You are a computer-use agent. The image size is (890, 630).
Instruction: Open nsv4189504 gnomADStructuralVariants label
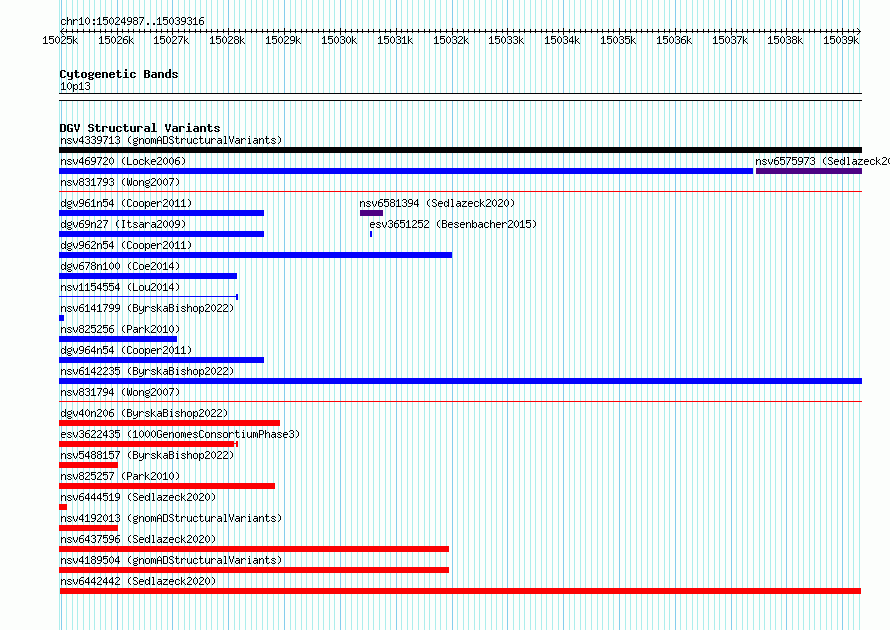(171, 560)
